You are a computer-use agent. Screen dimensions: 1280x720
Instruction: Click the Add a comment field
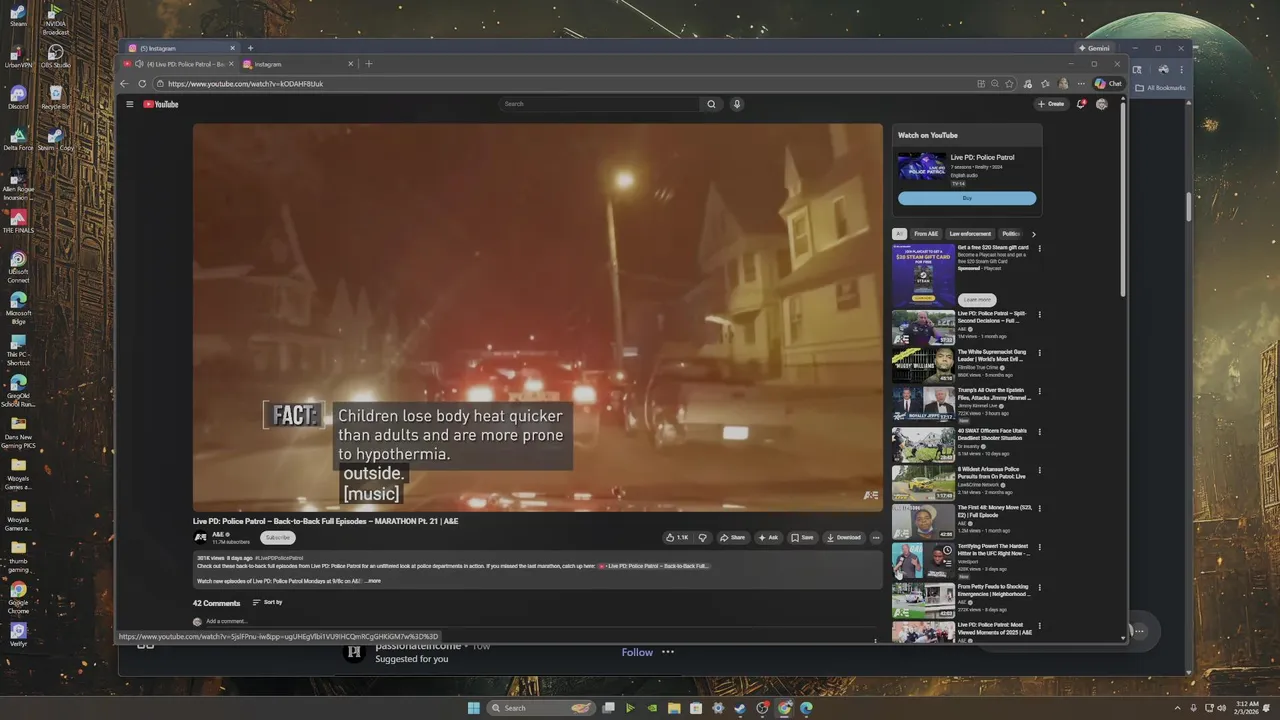click(x=540, y=622)
